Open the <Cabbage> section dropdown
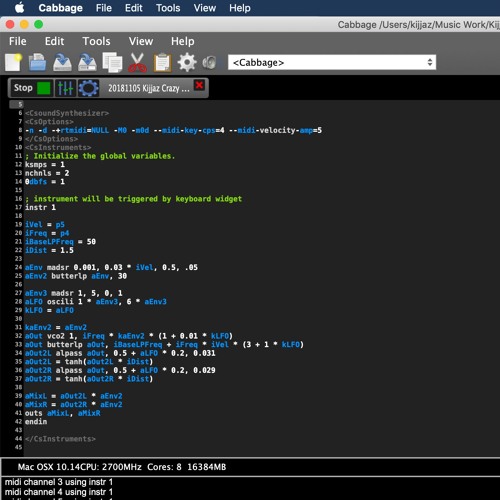The image size is (500, 500). click(332, 62)
